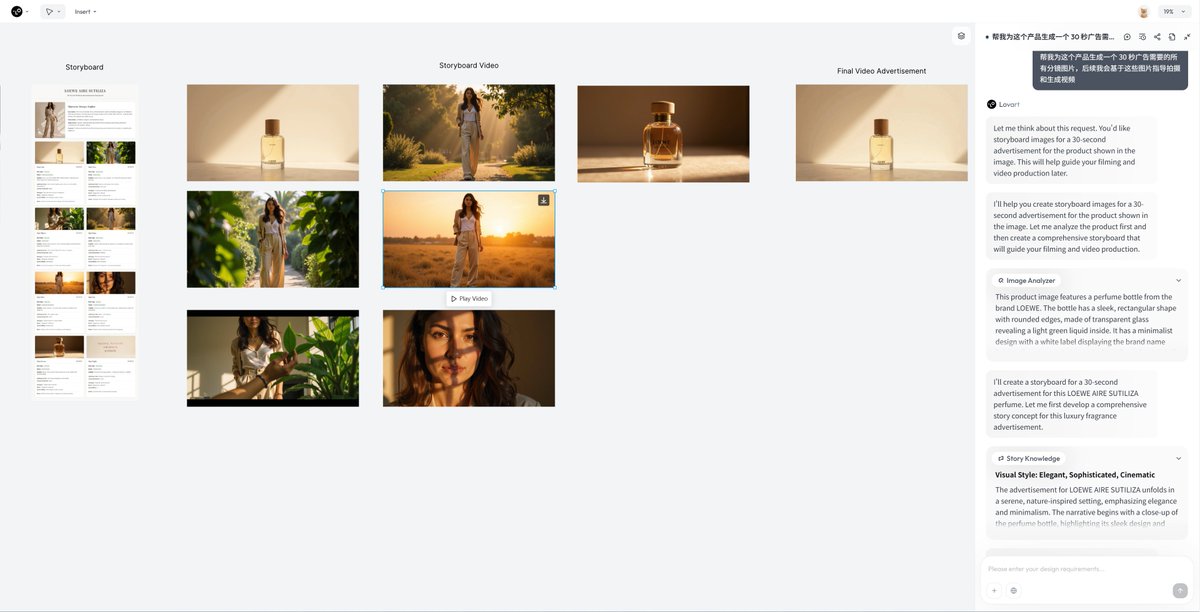Open the user avatar profile

click(x=1143, y=12)
